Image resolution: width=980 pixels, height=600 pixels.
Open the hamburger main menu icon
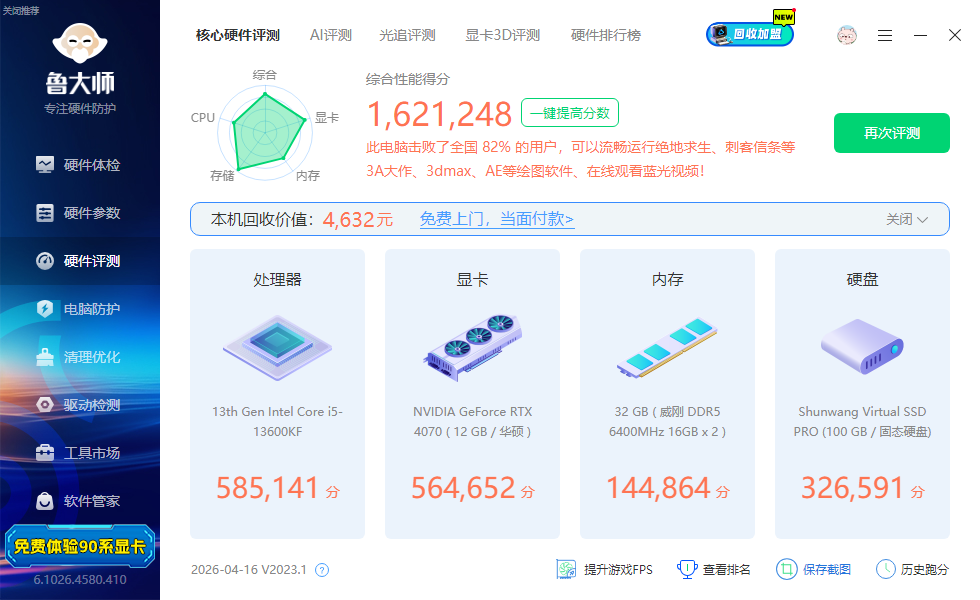tap(885, 35)
